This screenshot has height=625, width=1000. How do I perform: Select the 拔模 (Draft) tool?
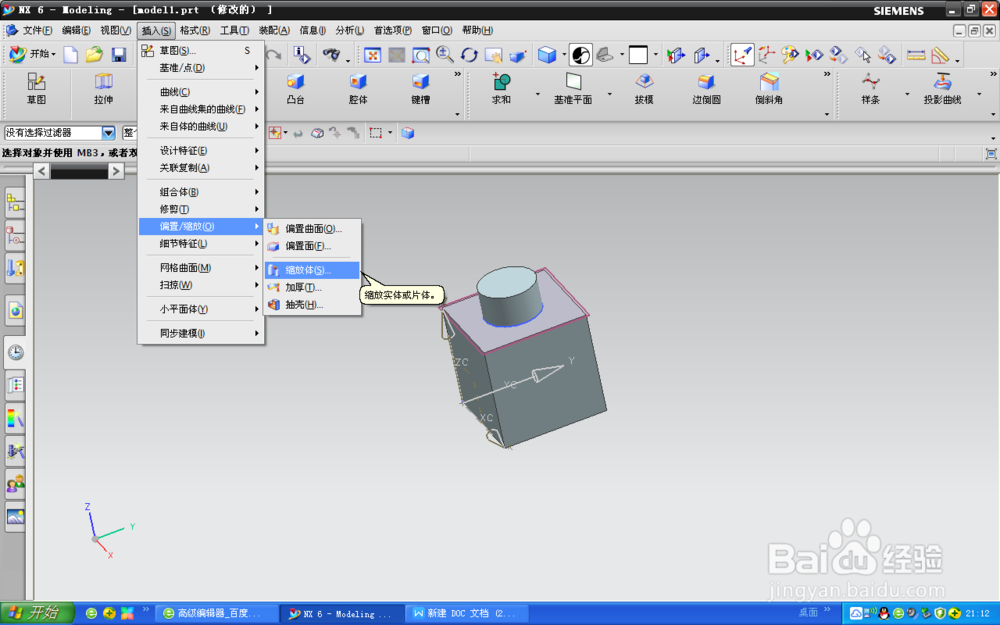[x=643, y=80]
